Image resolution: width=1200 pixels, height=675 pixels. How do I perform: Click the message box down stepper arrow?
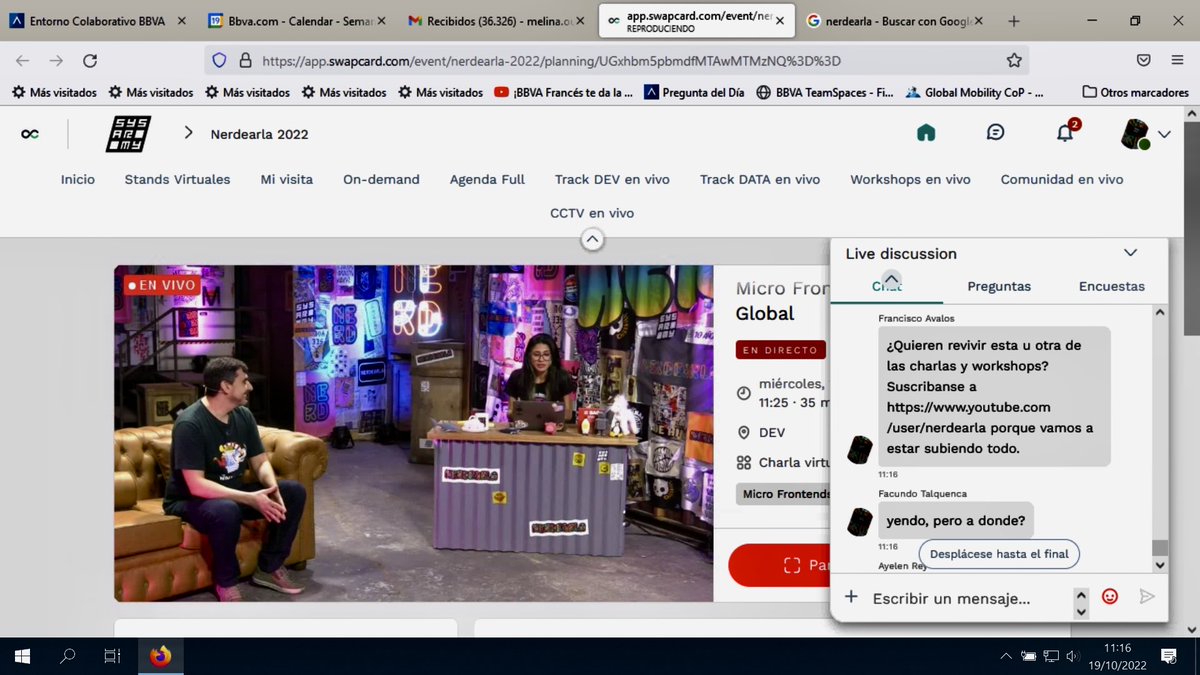point(1081,611)
